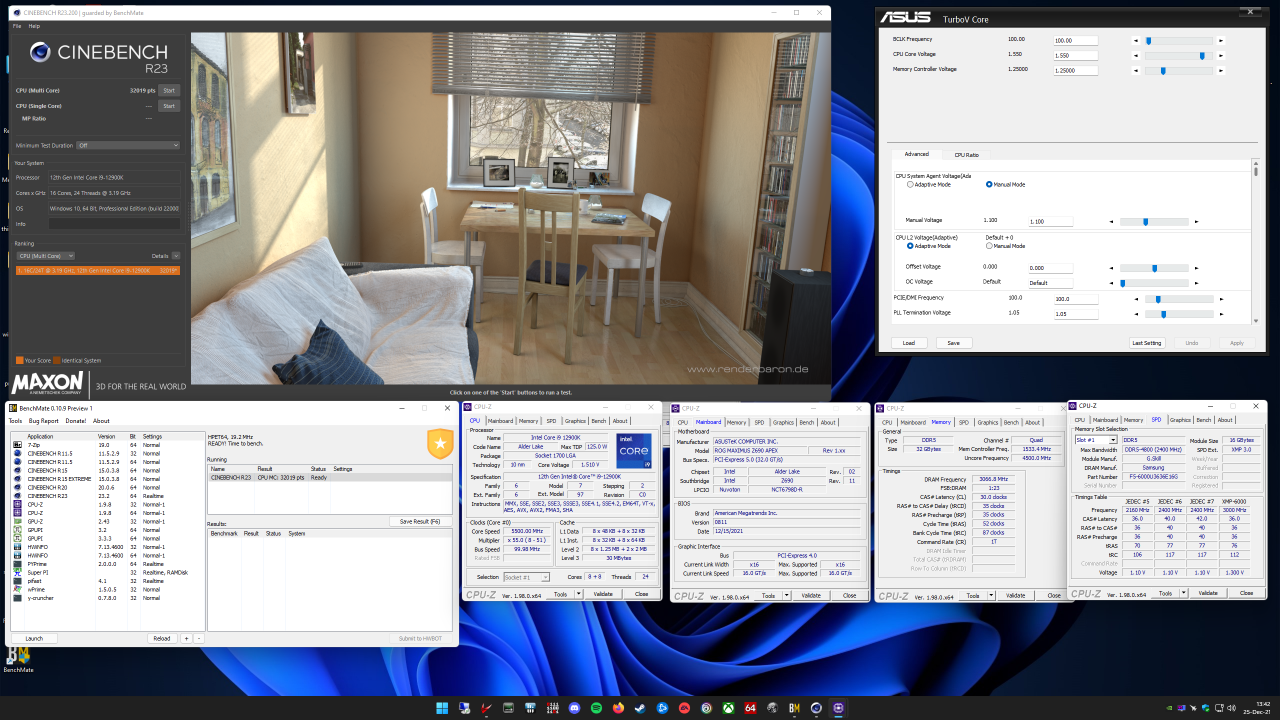Switch TurboV Core to the CPU Ratio tab
1280x720 pixels.
coord(966,154)
